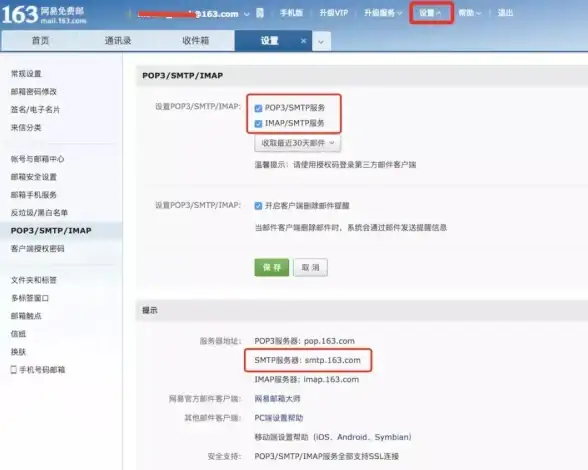
Task: Toggle the IMAP/SMTP服务 checkbox
Action: click(x=258, y=123)
